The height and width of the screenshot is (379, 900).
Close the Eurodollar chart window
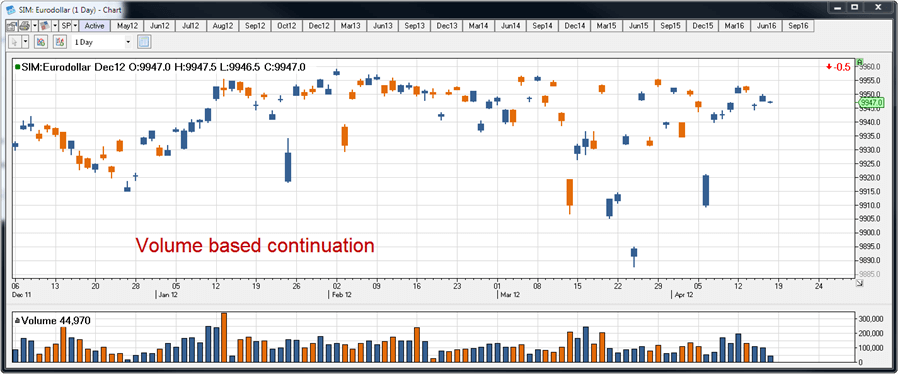click(x=878, y=7)
